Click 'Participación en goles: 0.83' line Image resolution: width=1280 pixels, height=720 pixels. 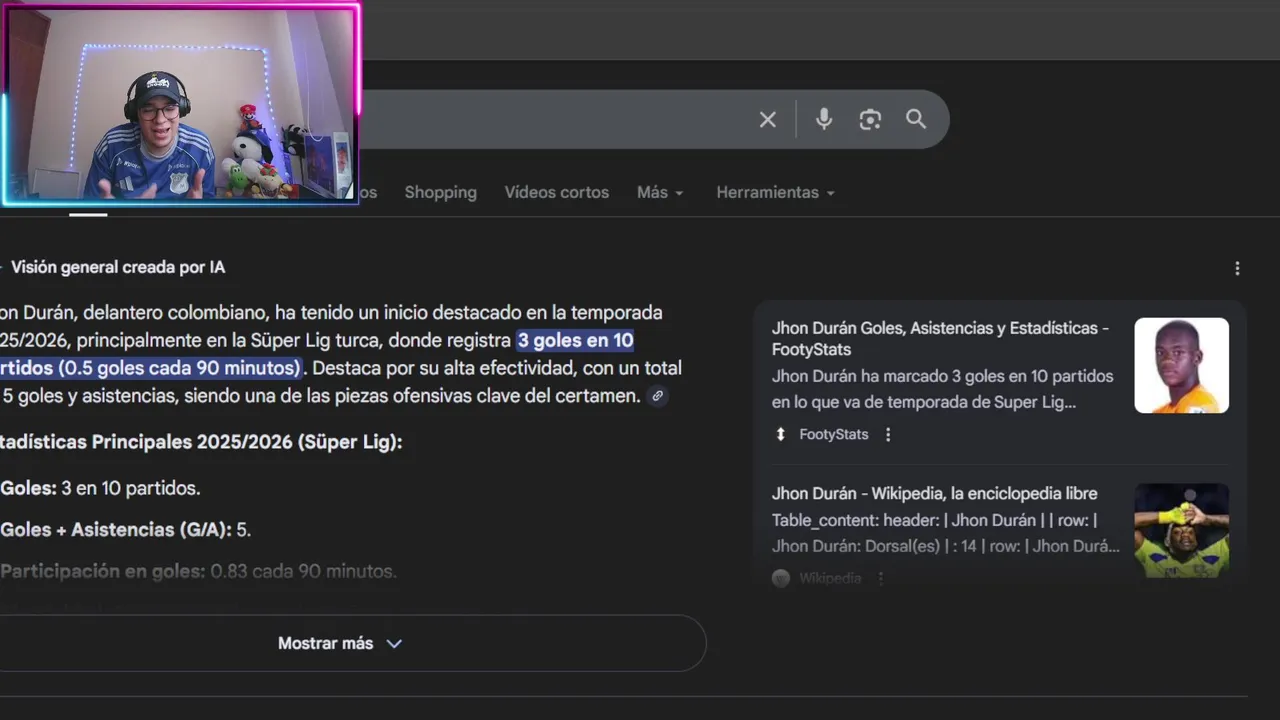(198, 571)
